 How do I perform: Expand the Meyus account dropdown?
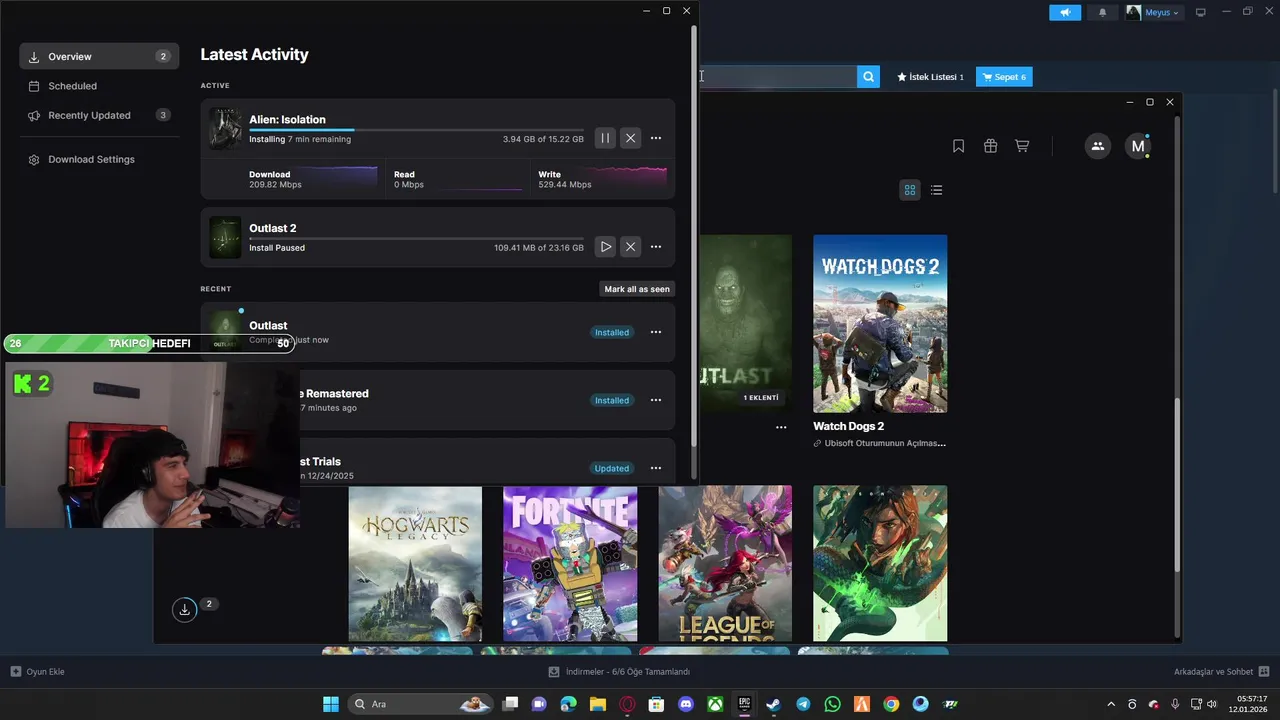(1153, 12)
